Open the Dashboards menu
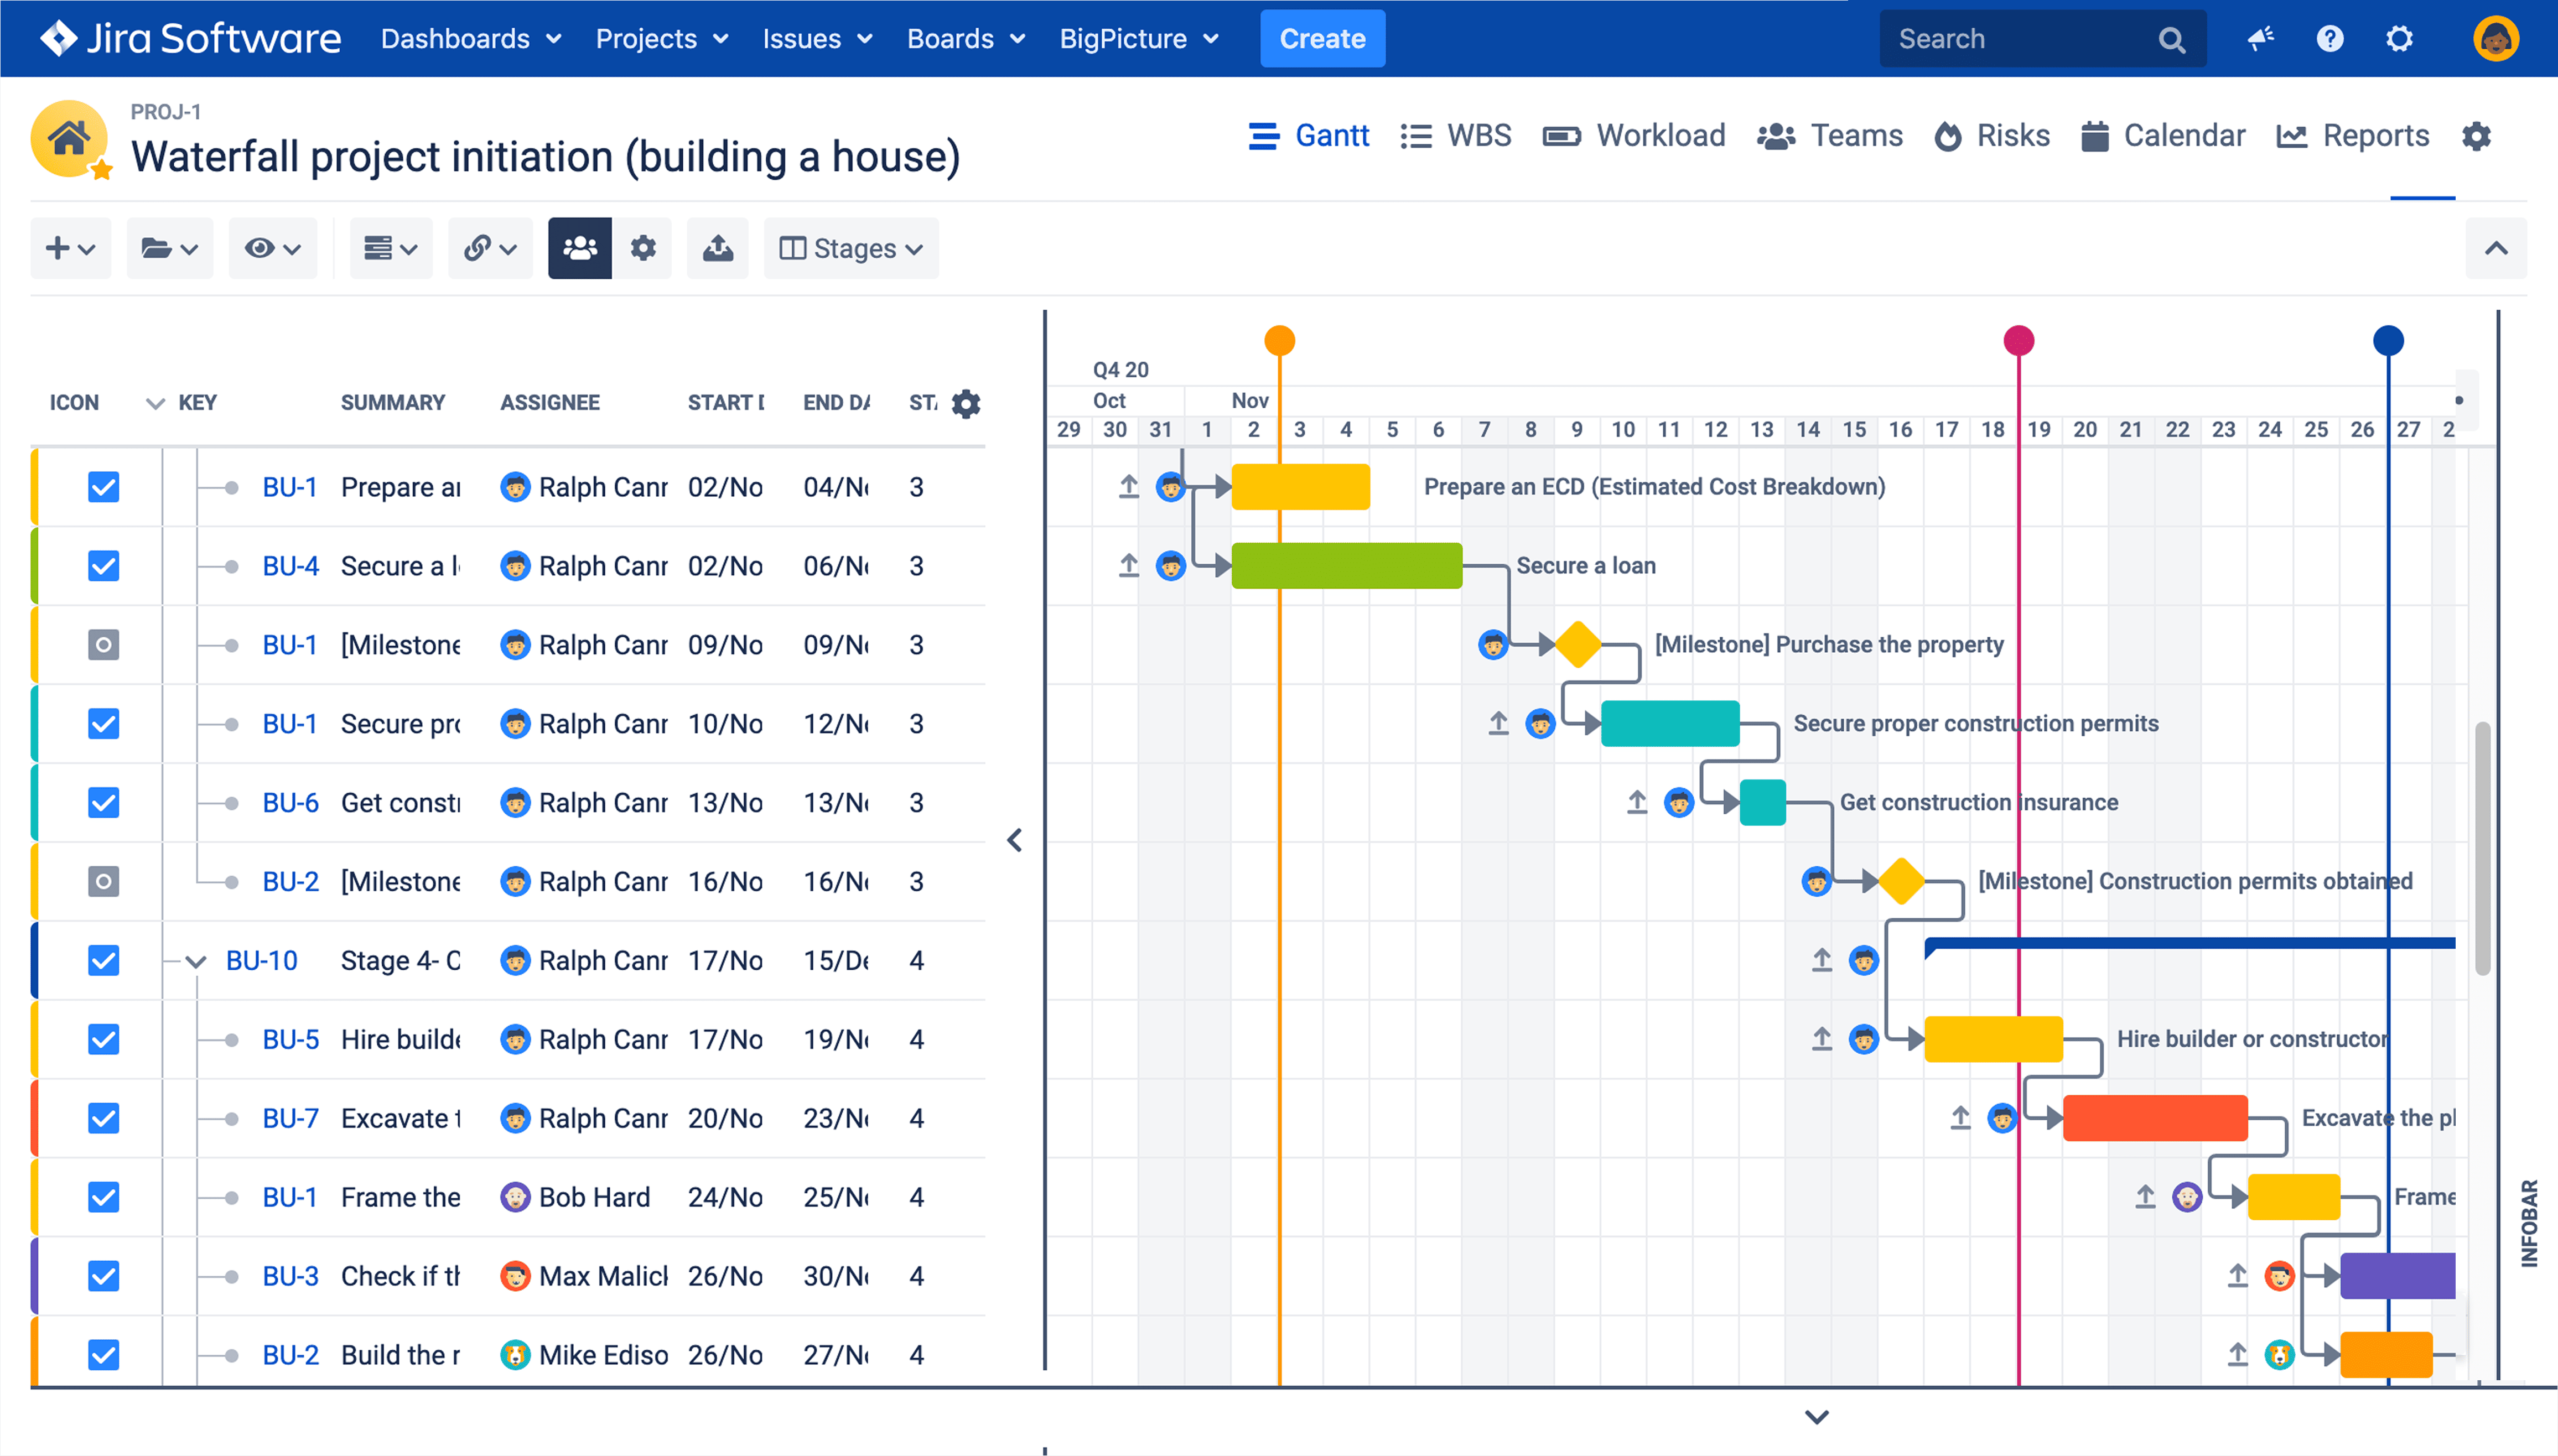 471,39
